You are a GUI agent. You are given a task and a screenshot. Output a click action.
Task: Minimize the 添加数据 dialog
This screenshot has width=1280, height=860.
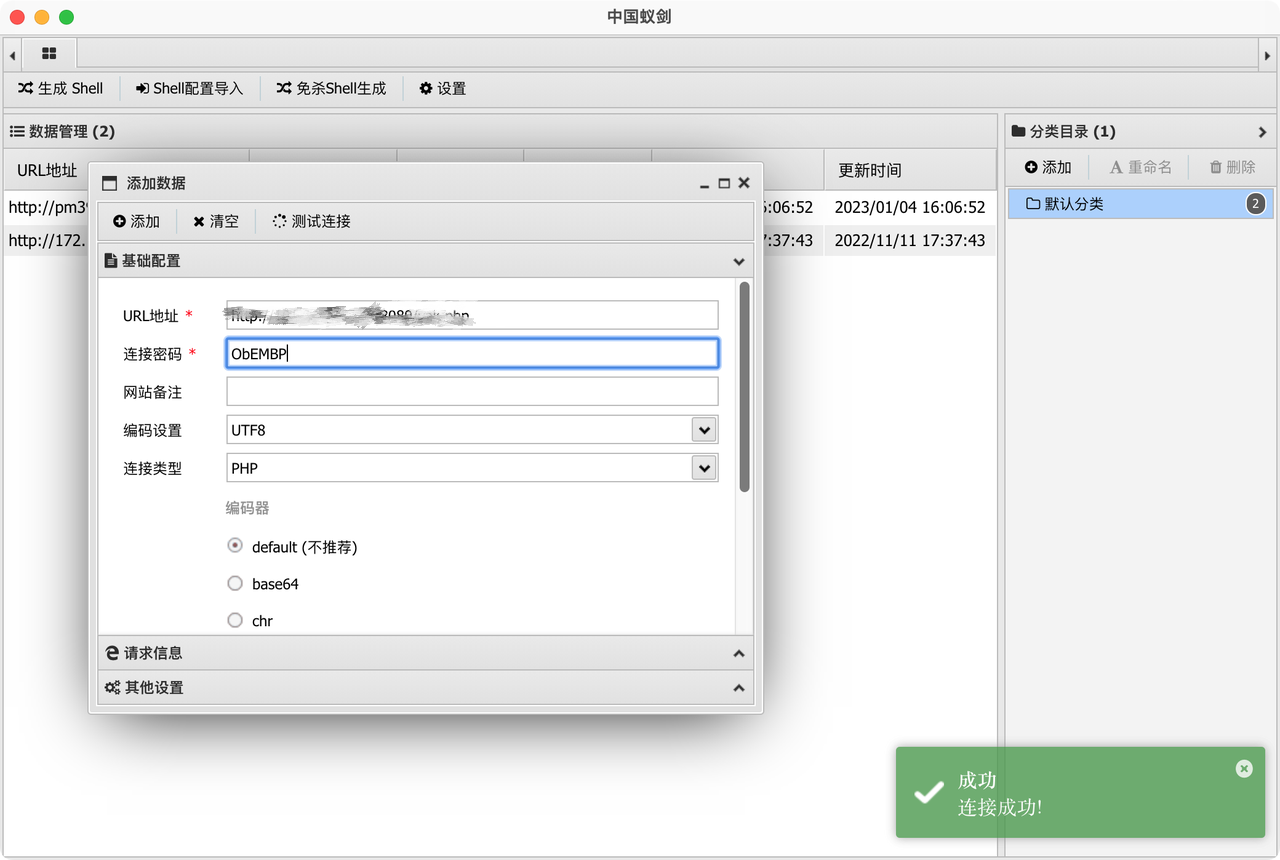[705, 183]
